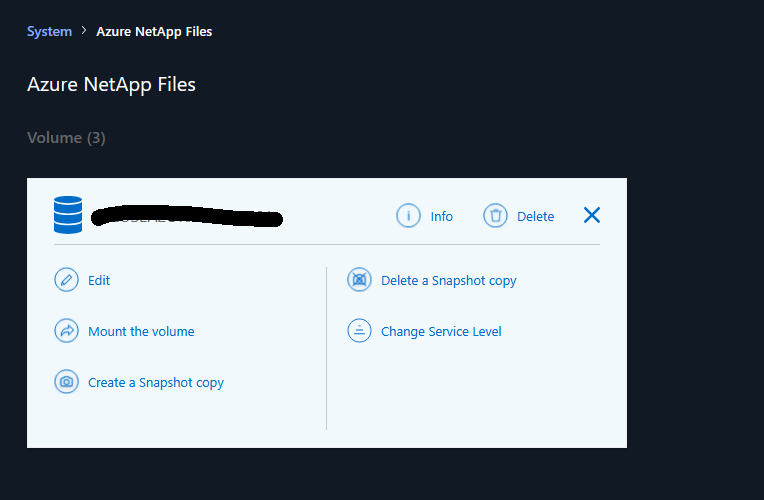The width and height of the screenshot is (764, 500).
Task: Select the Delete text link
Action: pos(535,216)
